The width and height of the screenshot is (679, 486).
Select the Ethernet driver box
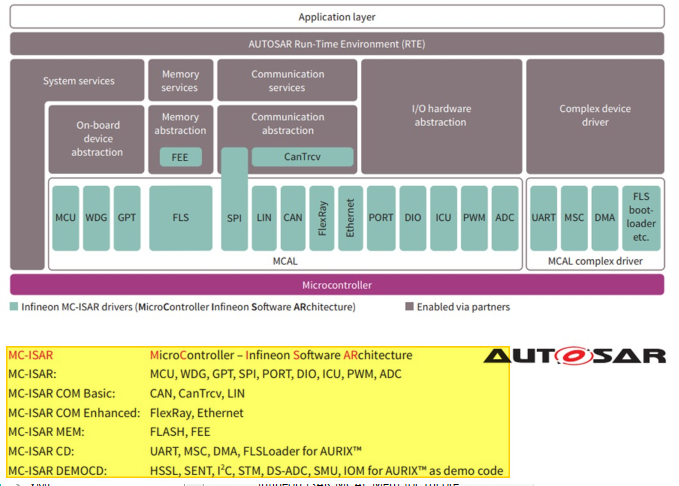350,218
